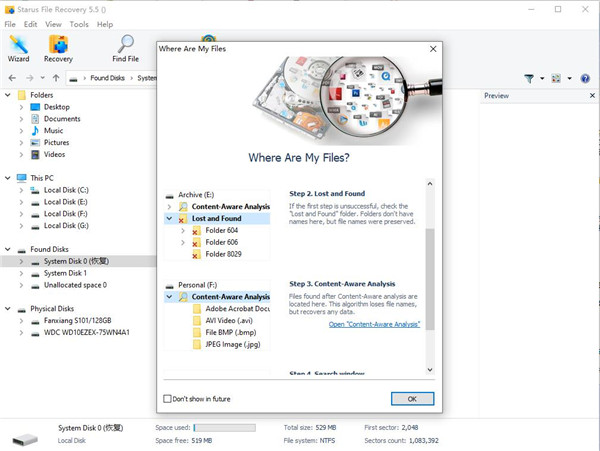The height and width of the screenshot is (451, 600).
Task: Open the Find File search tool
Action: pyautogui.click(x=125, y=48)
